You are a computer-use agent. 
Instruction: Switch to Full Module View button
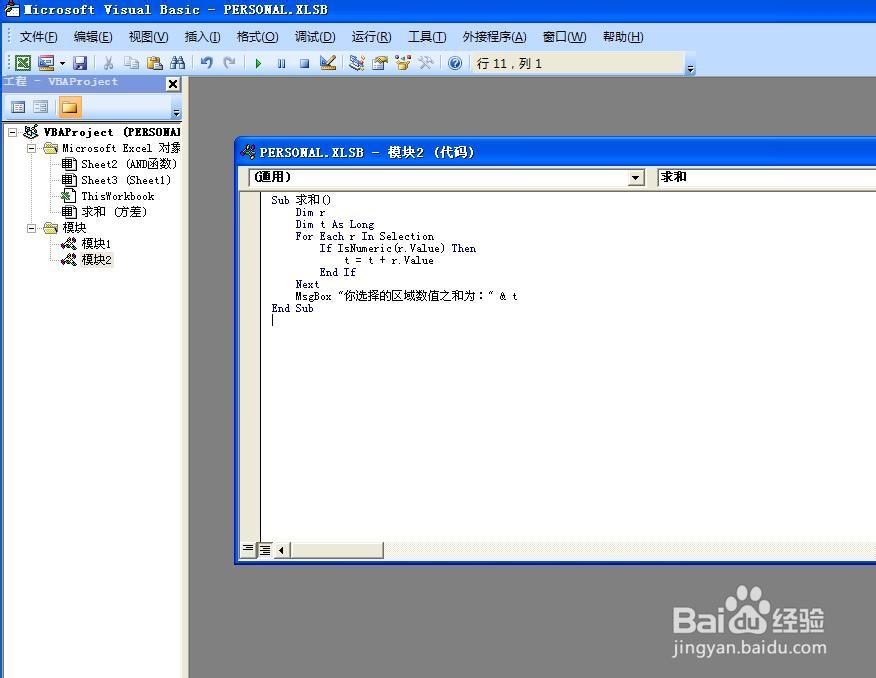coord(265,550)
